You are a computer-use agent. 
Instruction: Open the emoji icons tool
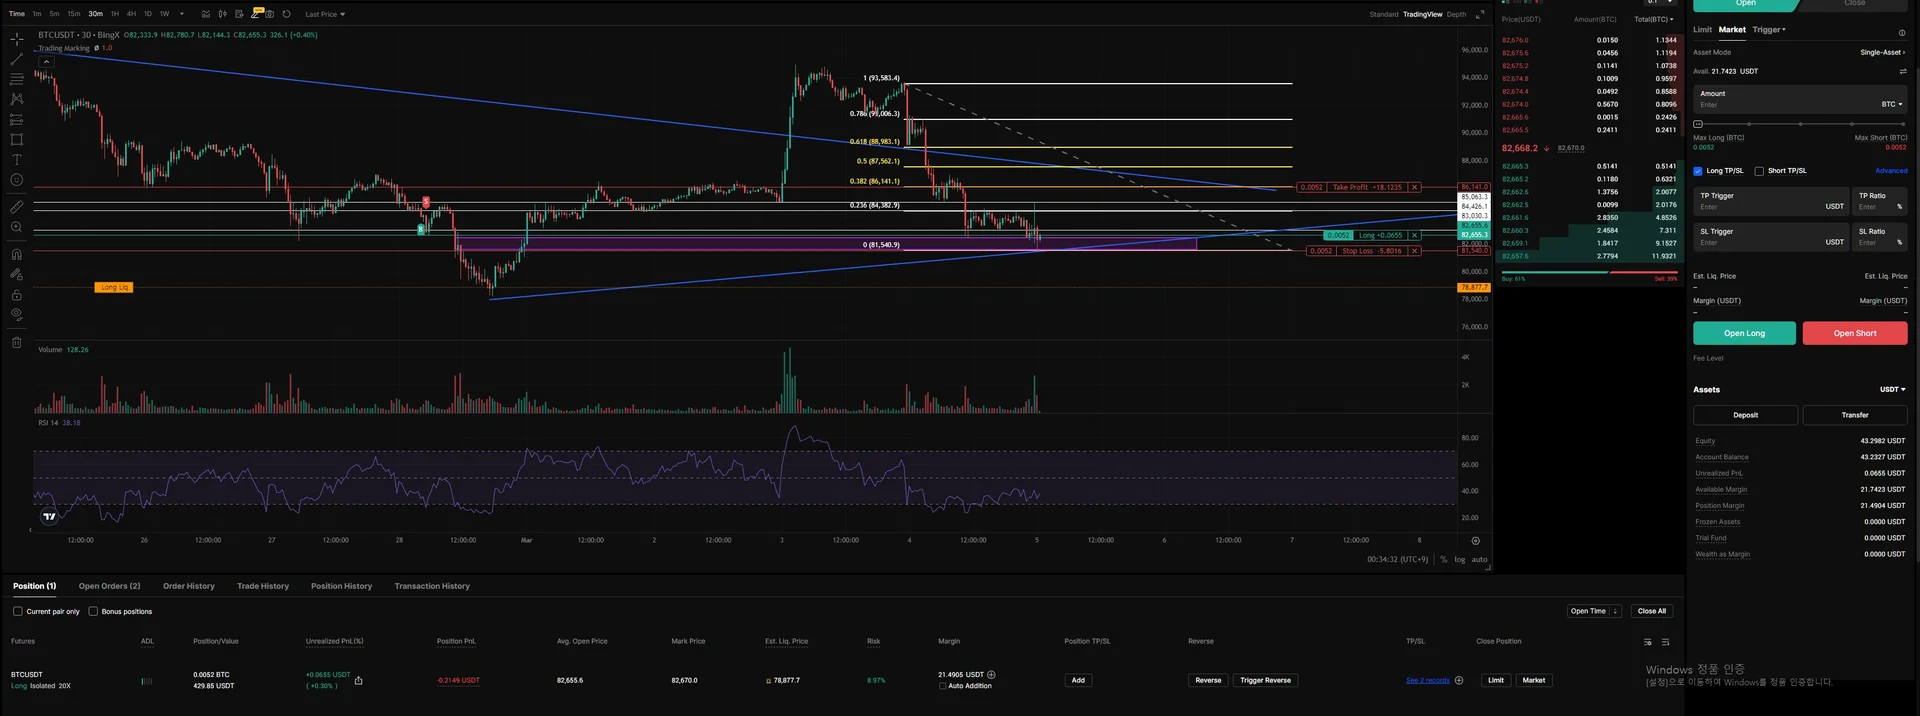click(x=17, y=180)
